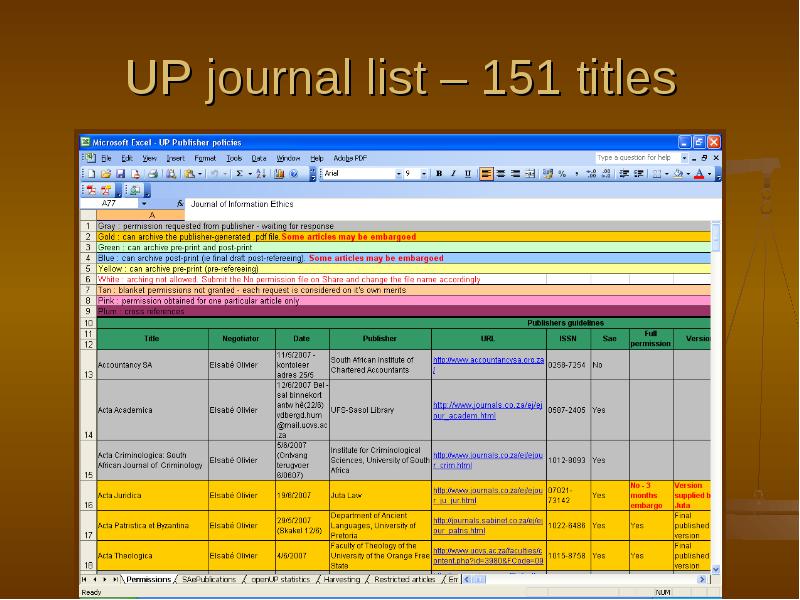Click the Sort Ascending A-Z icon
The image size is (800, 600).
pyautogui.click(x=261, y=174)
